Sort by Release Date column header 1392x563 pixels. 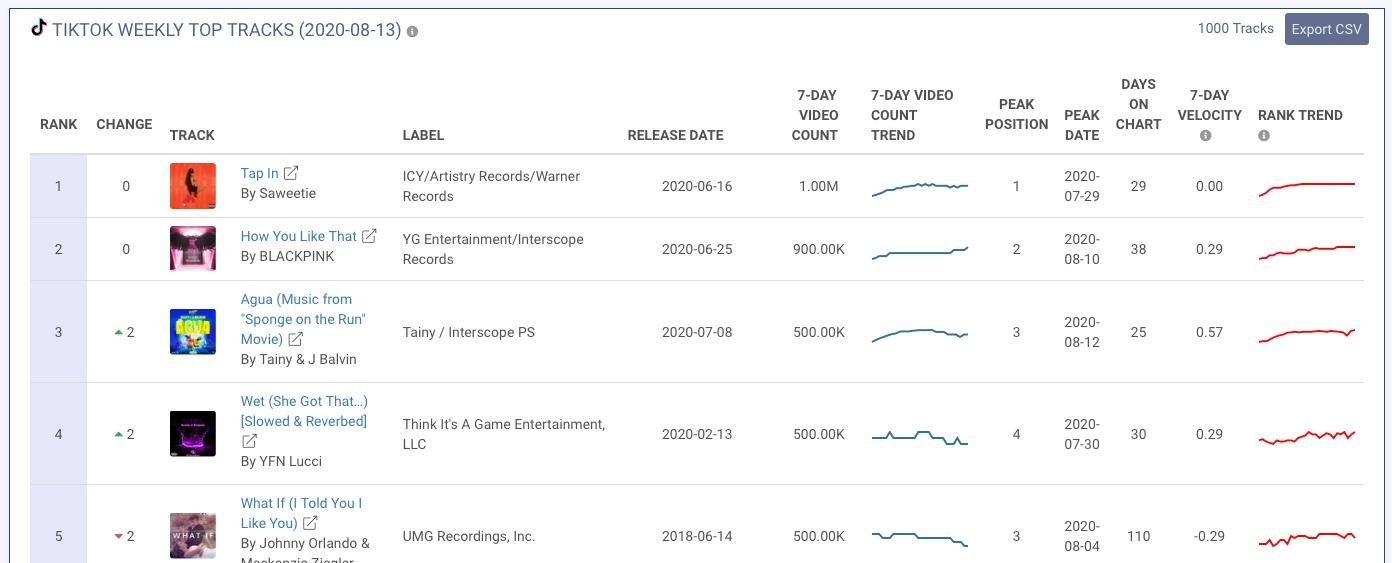pyautogui.click(x=675, y=135)
